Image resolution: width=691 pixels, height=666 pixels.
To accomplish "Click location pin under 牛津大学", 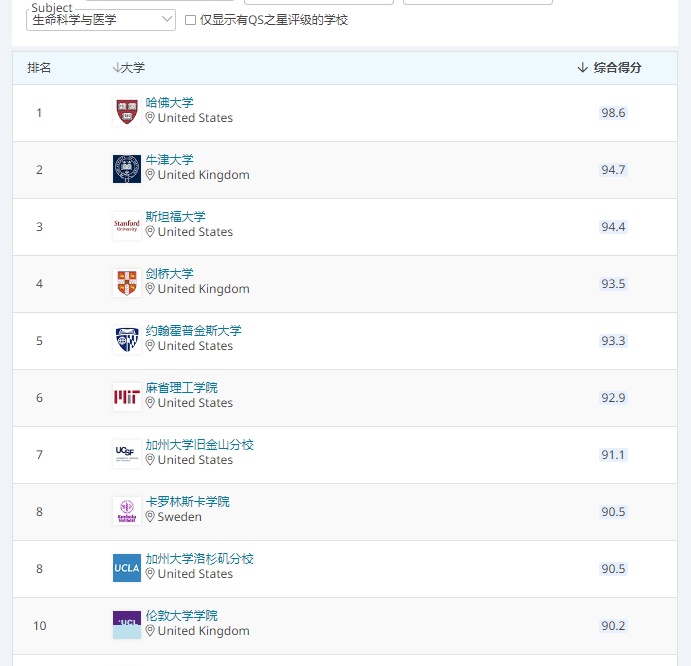I will [150, 175].
